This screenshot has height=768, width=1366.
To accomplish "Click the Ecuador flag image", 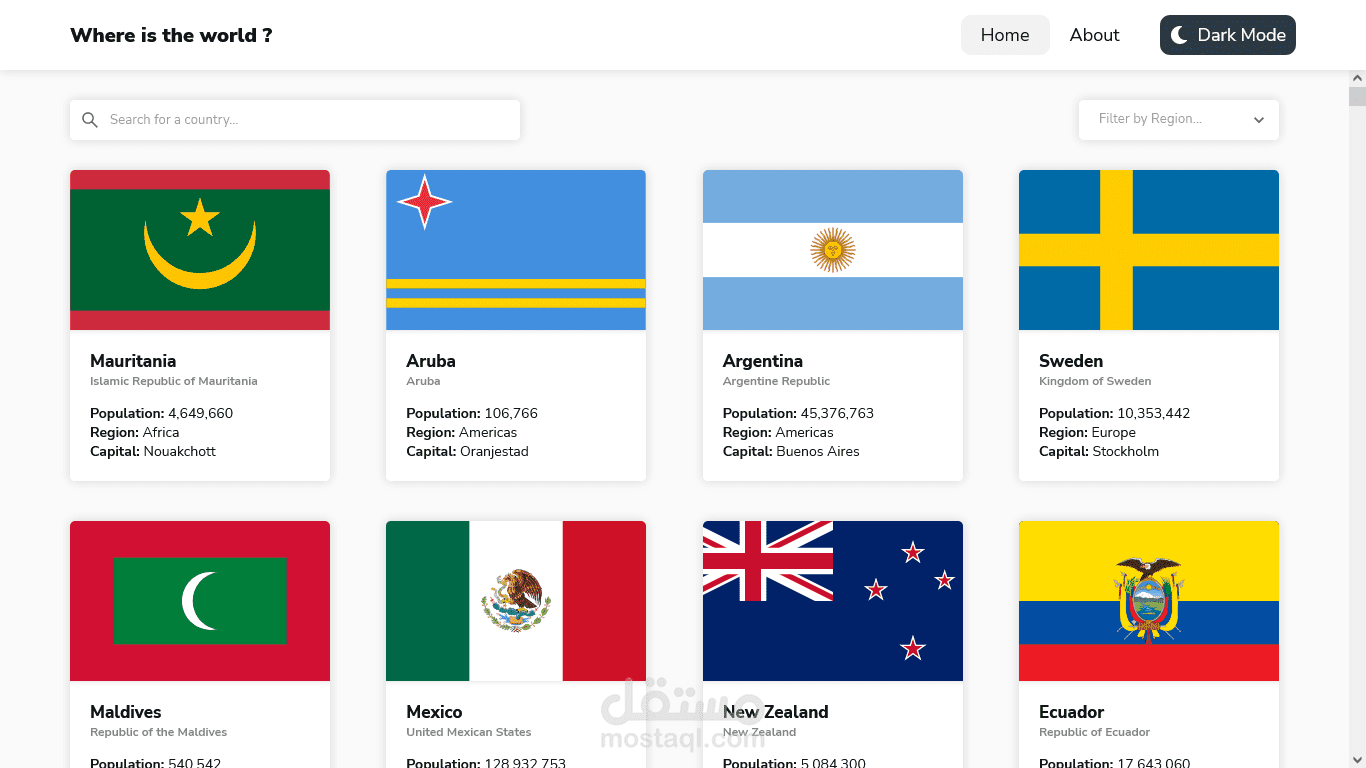I will coord(1148,600).
